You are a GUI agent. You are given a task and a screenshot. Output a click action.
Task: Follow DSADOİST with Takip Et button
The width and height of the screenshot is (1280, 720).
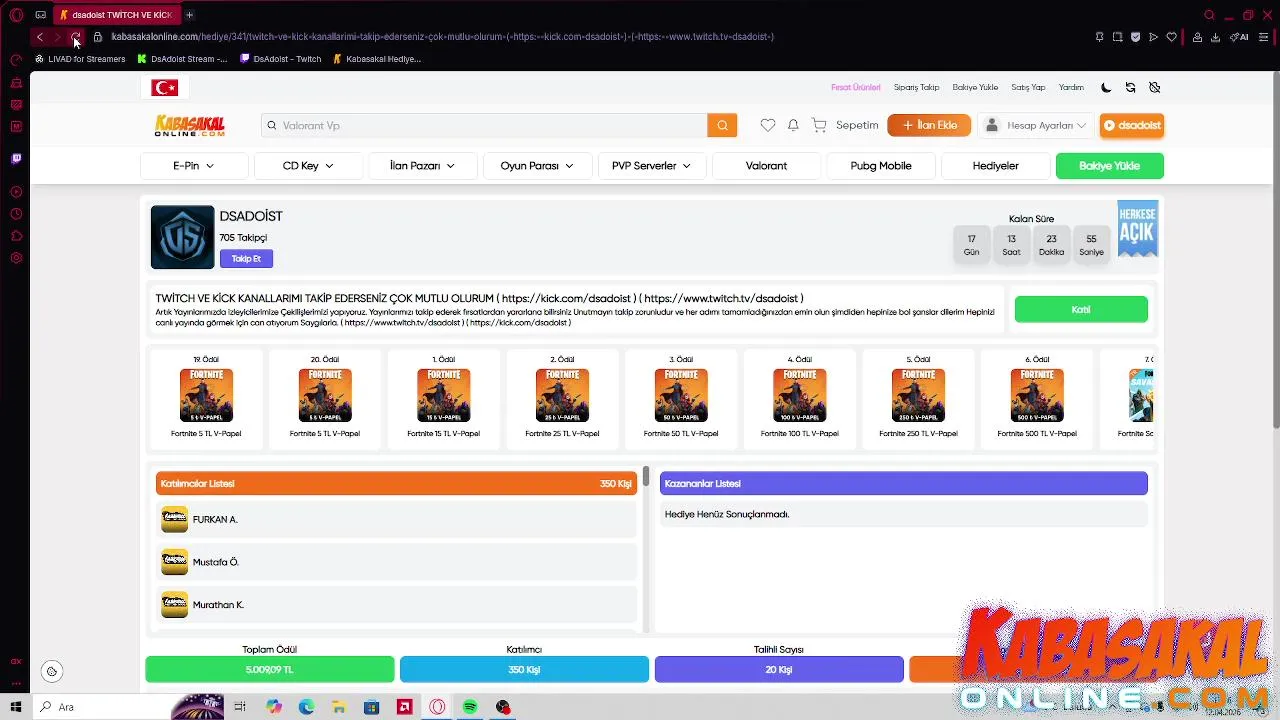[x=246, y=259]
